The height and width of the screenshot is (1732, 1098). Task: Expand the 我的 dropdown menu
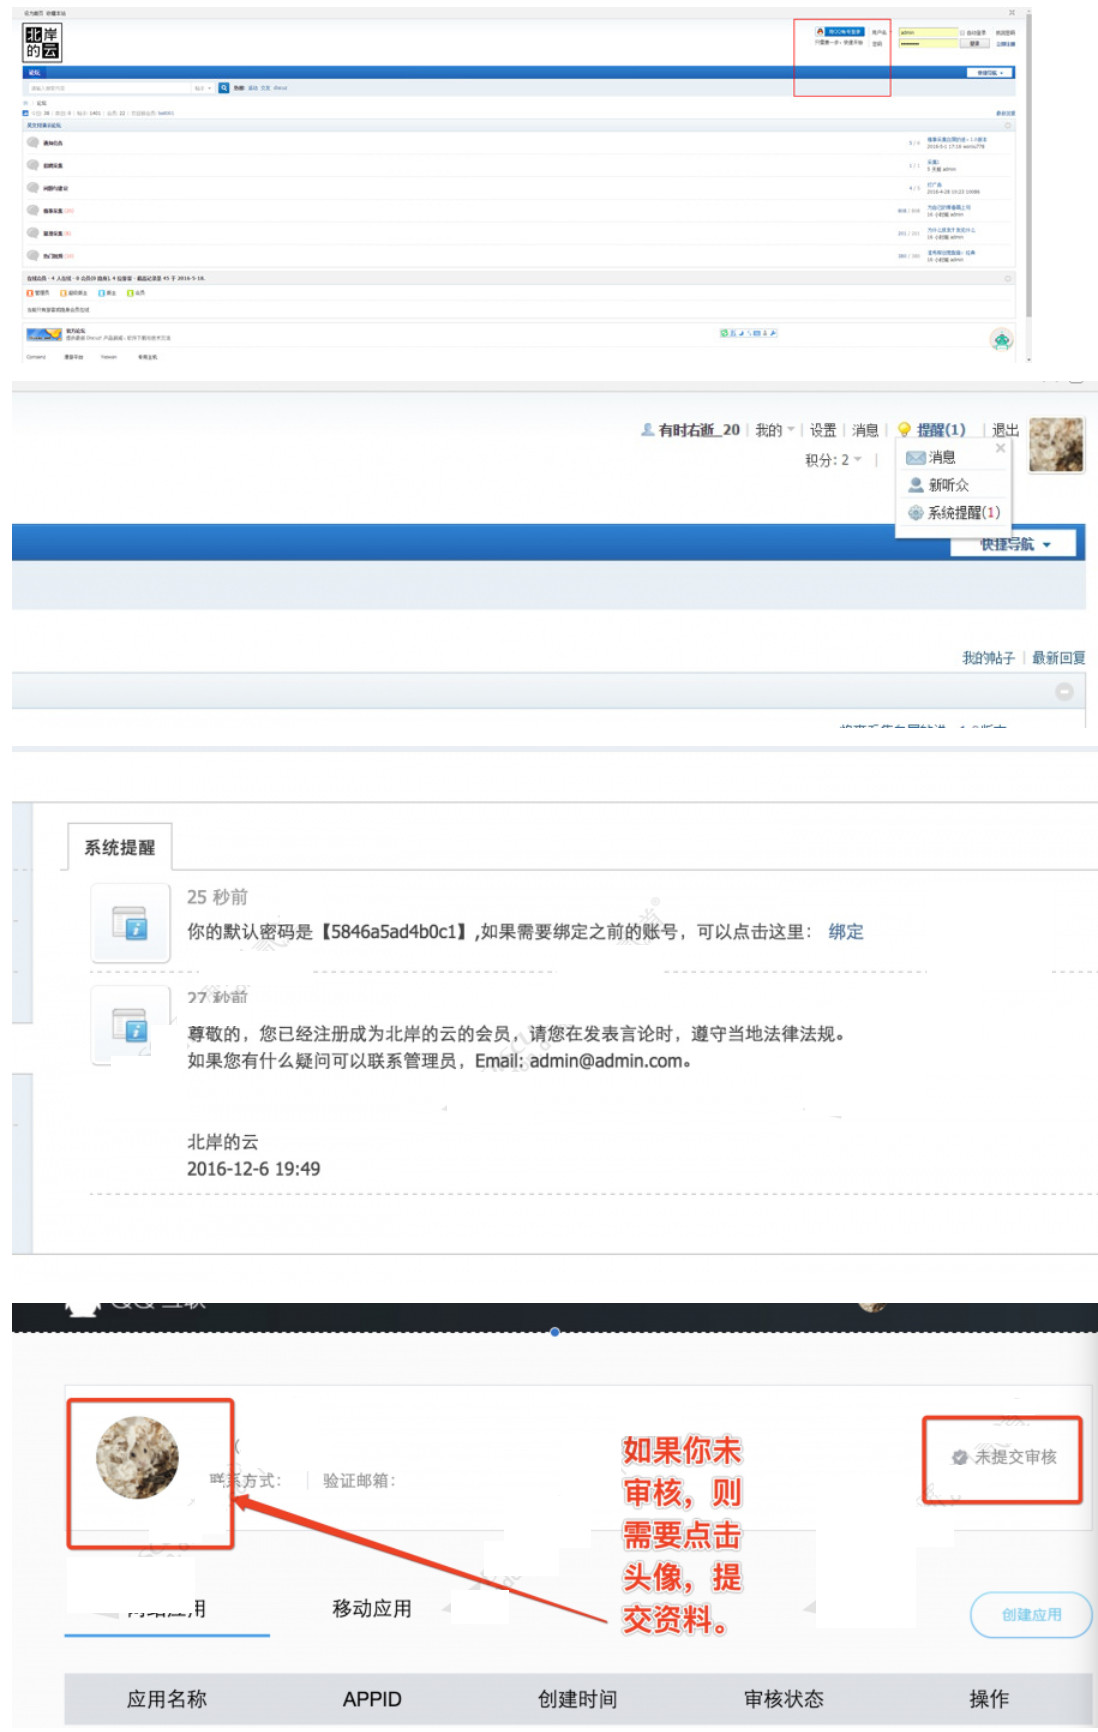pos(775,430)
